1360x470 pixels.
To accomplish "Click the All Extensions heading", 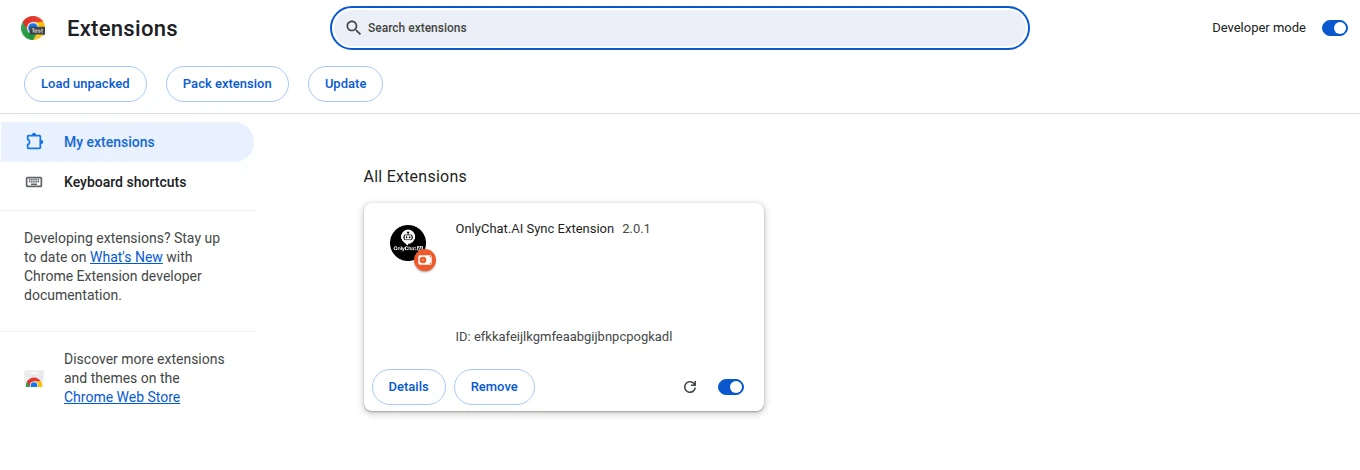I will point(415,176).
